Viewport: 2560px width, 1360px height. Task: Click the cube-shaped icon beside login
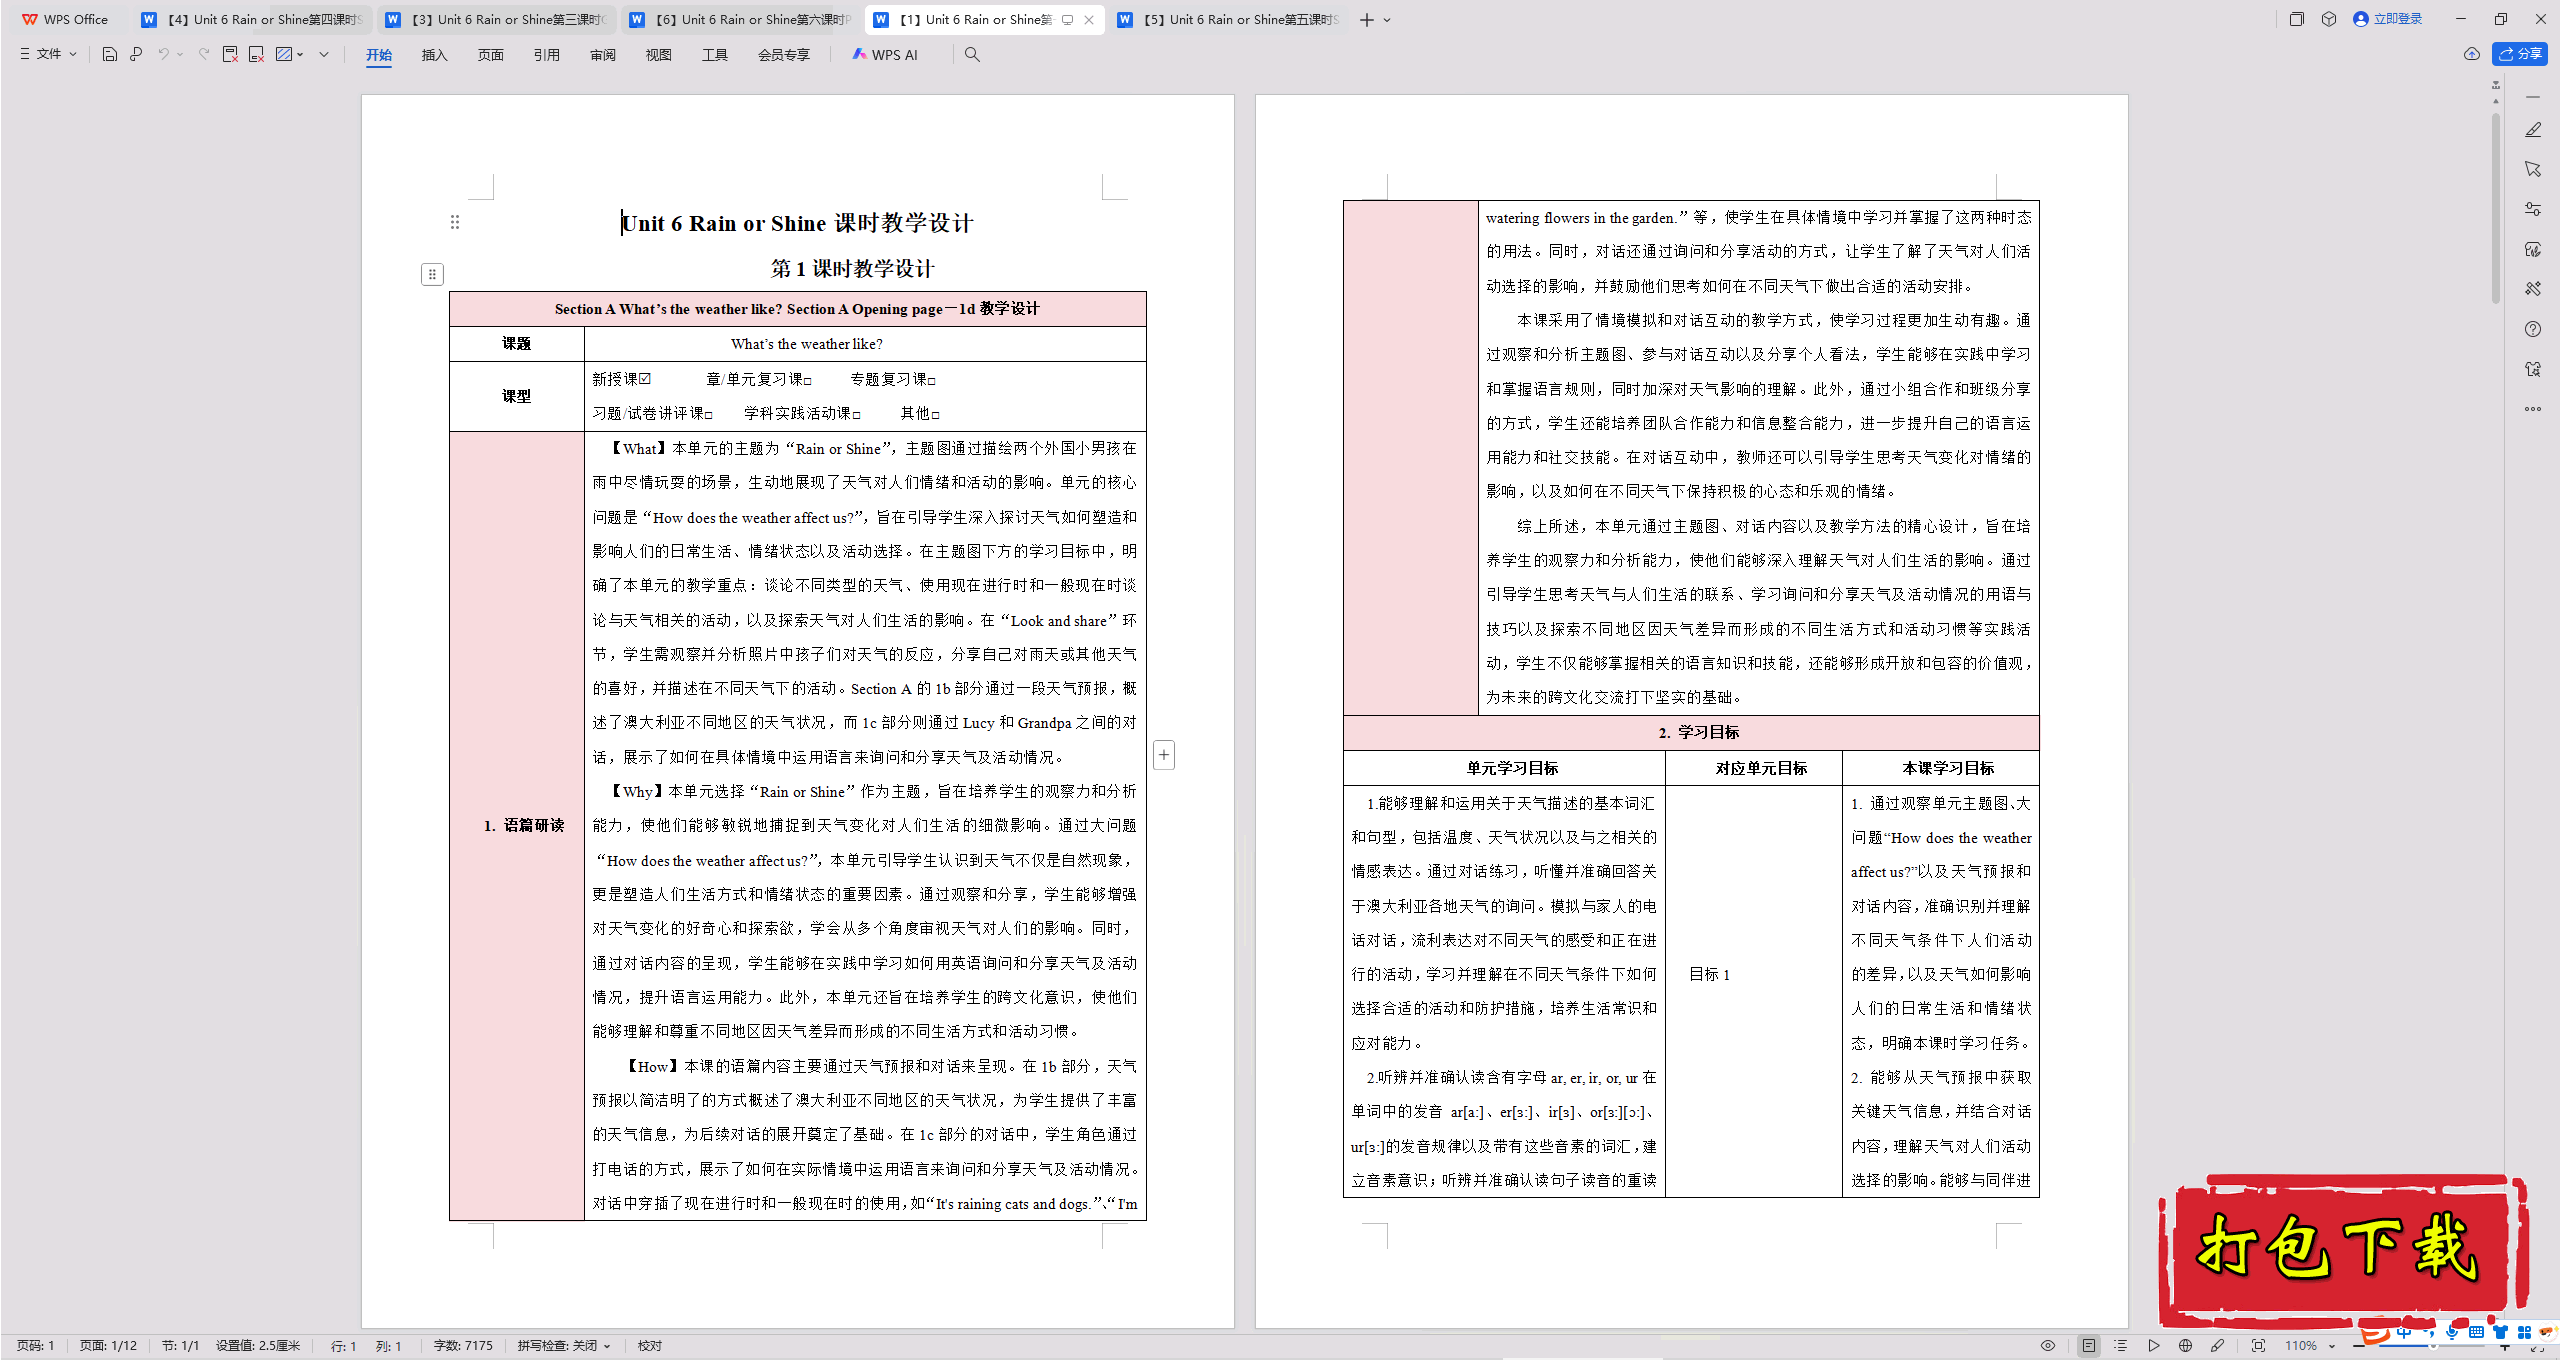coord(2329,19)
